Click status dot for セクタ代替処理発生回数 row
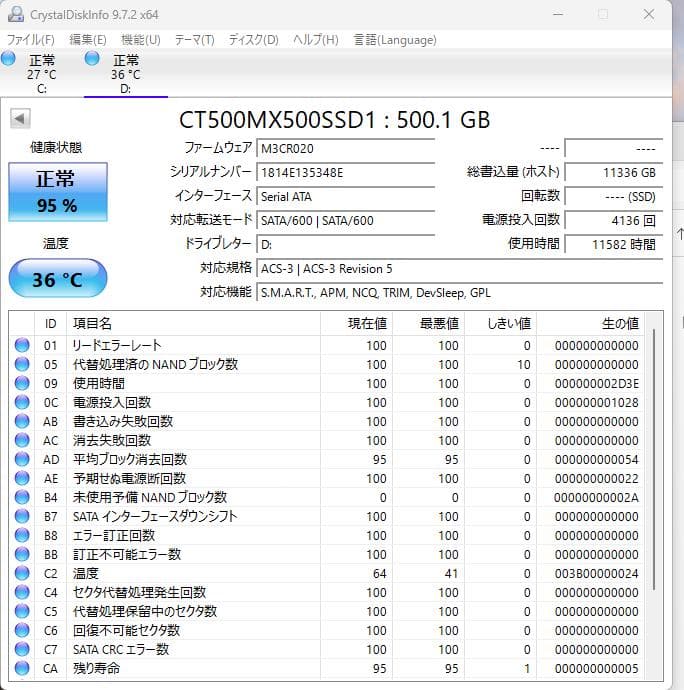The image size is (684, 690). pos(22,592)
